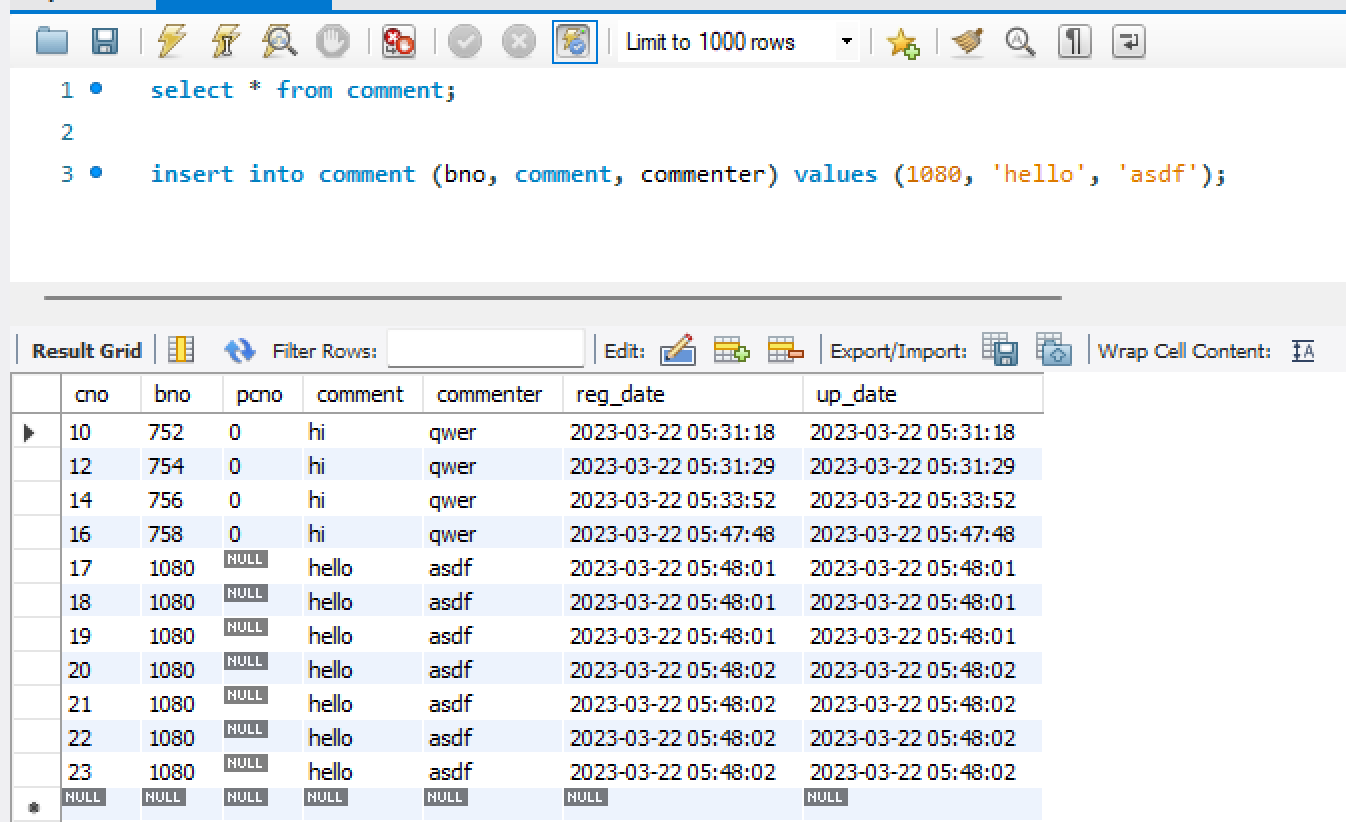Sort by the commenter column header
The image size is (1346, 822).
pyautogui.click(x=492, y=394)
